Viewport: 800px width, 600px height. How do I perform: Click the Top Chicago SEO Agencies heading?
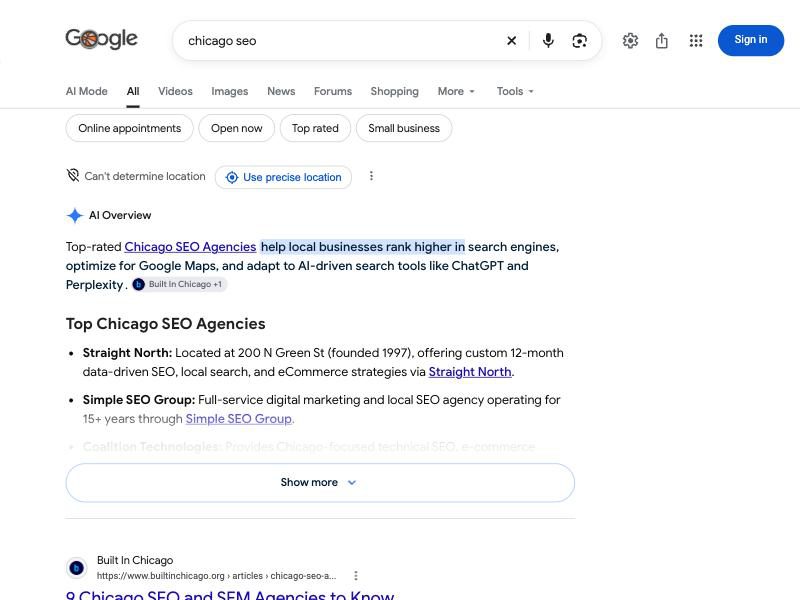(x=166, y=324)
